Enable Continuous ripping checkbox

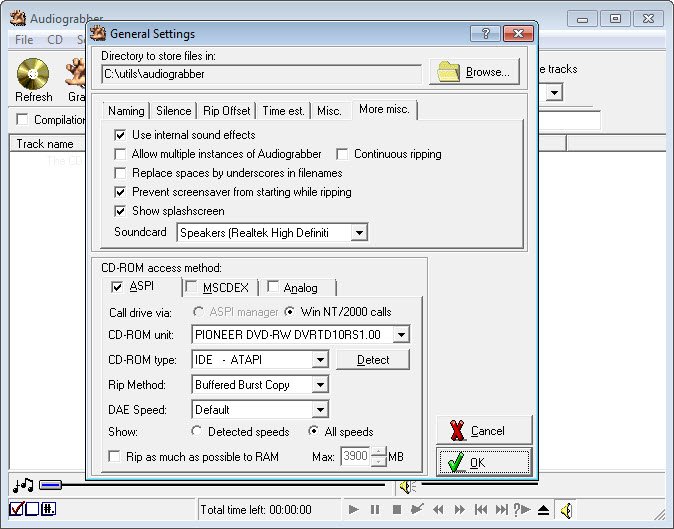[x=342, y=154]
